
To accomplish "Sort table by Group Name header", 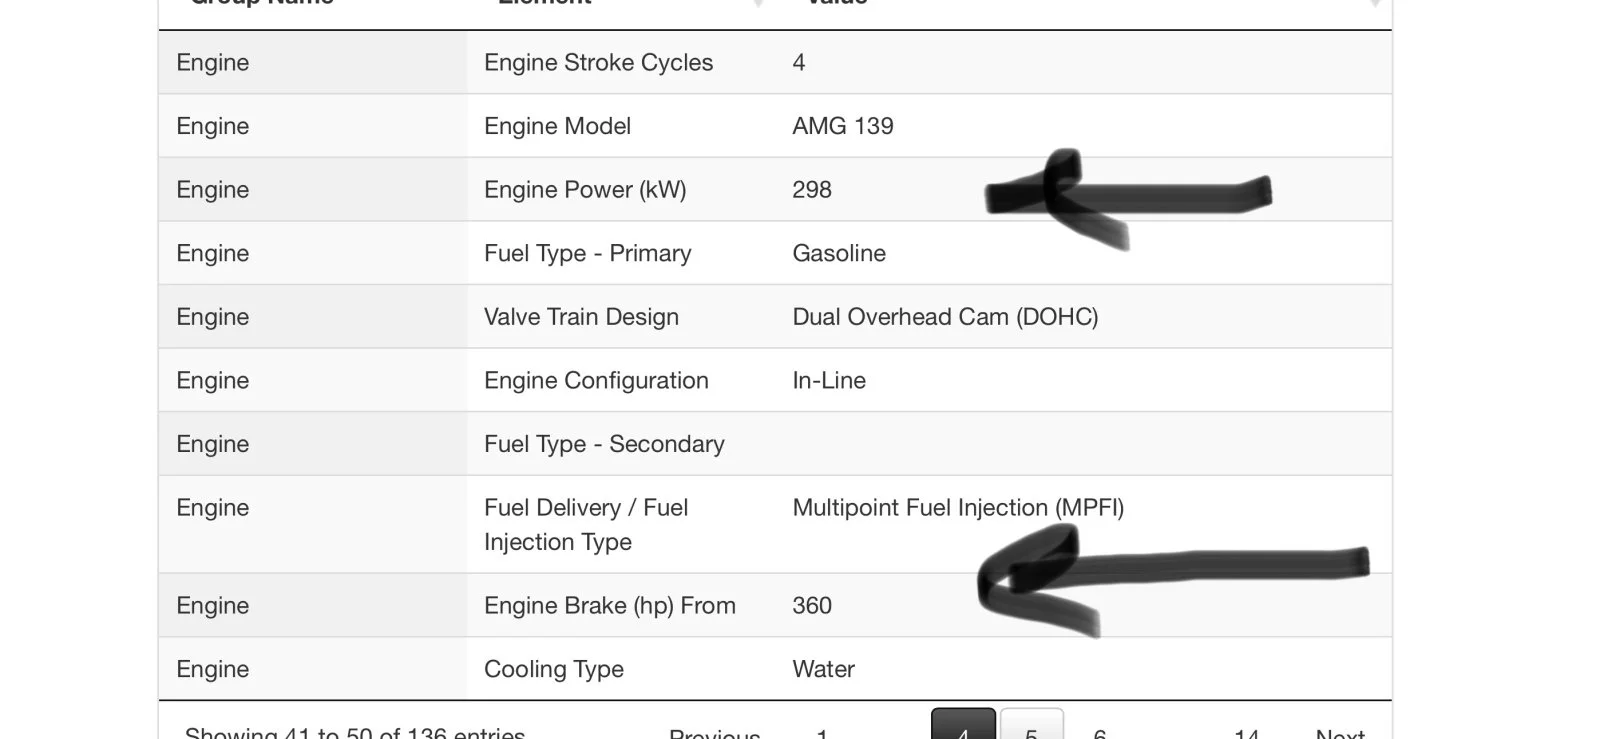I will [262, 3].
